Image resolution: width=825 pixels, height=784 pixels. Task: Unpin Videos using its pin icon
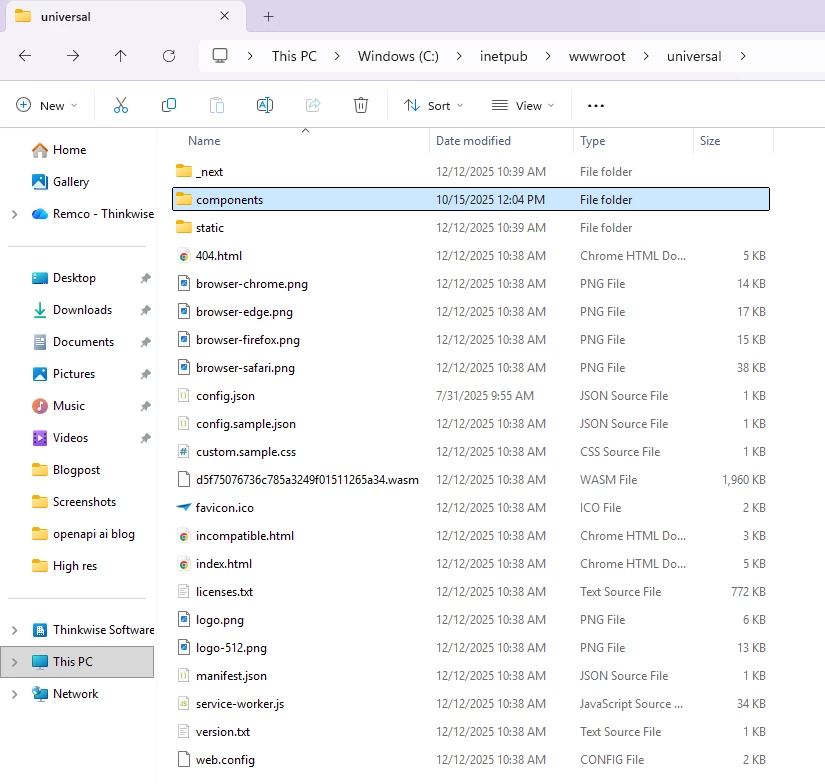point(146,438)
